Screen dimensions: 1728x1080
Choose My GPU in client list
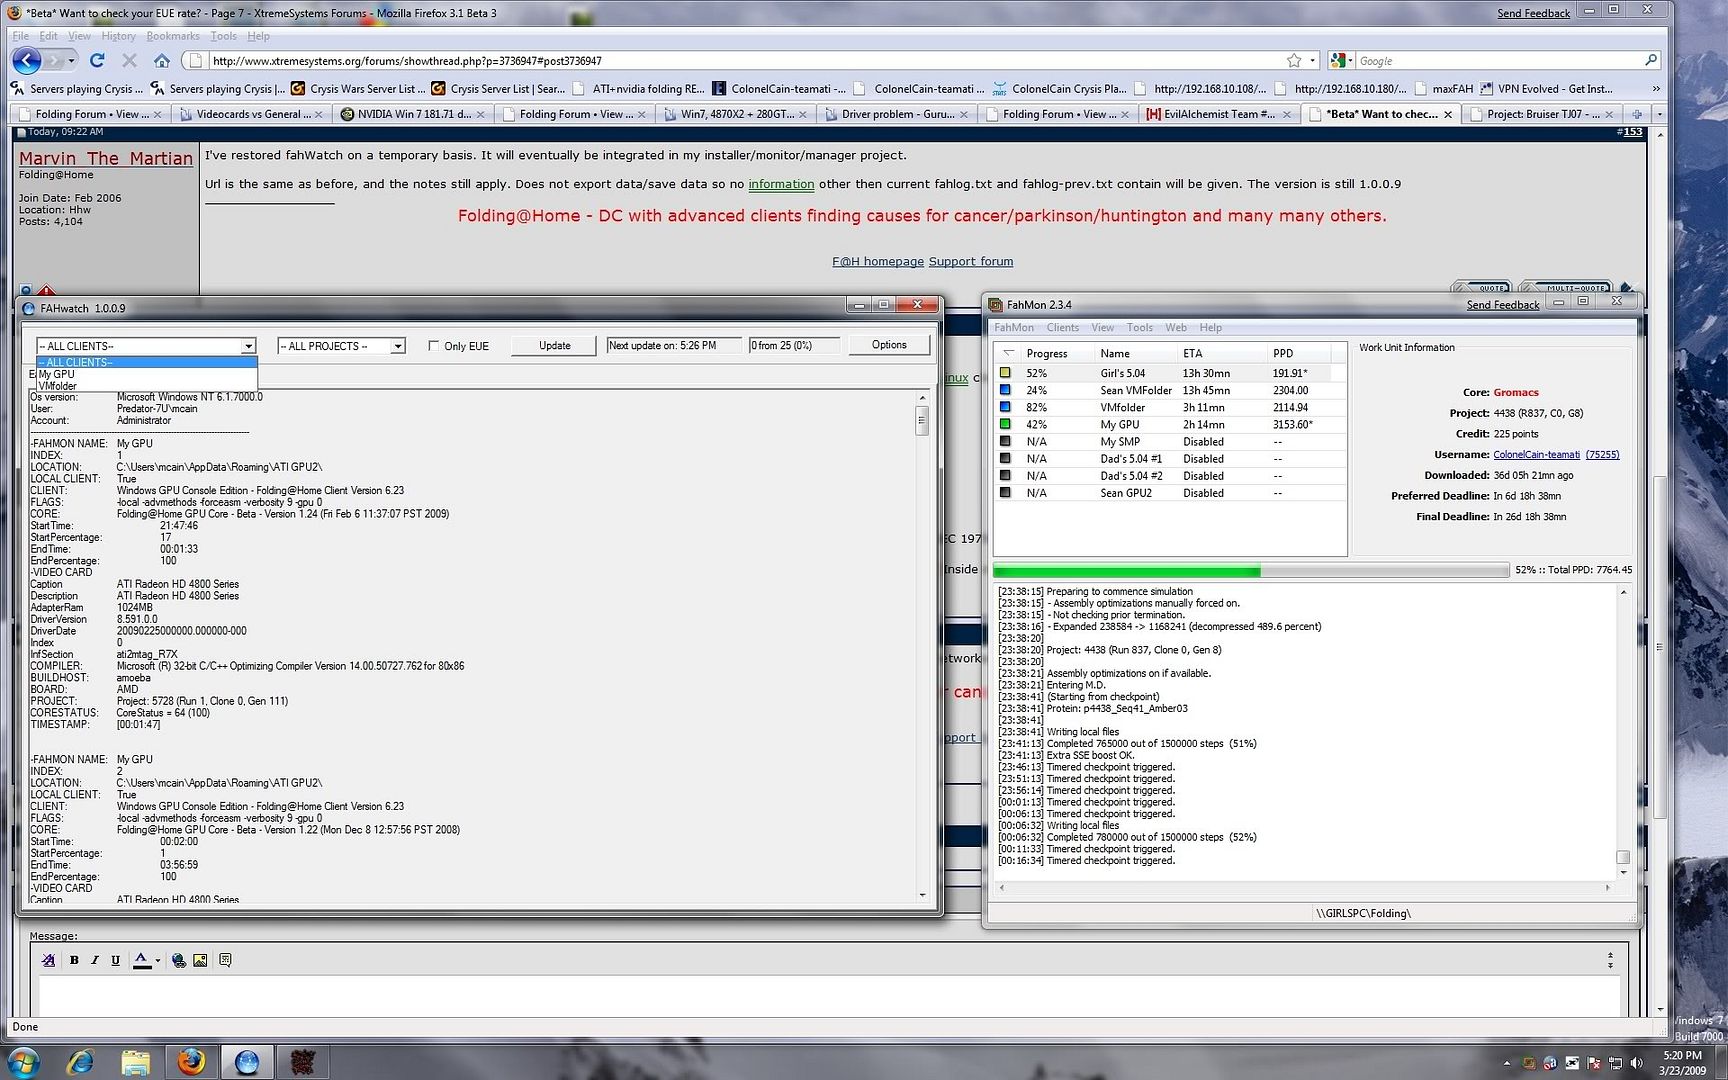click(146, 374)
